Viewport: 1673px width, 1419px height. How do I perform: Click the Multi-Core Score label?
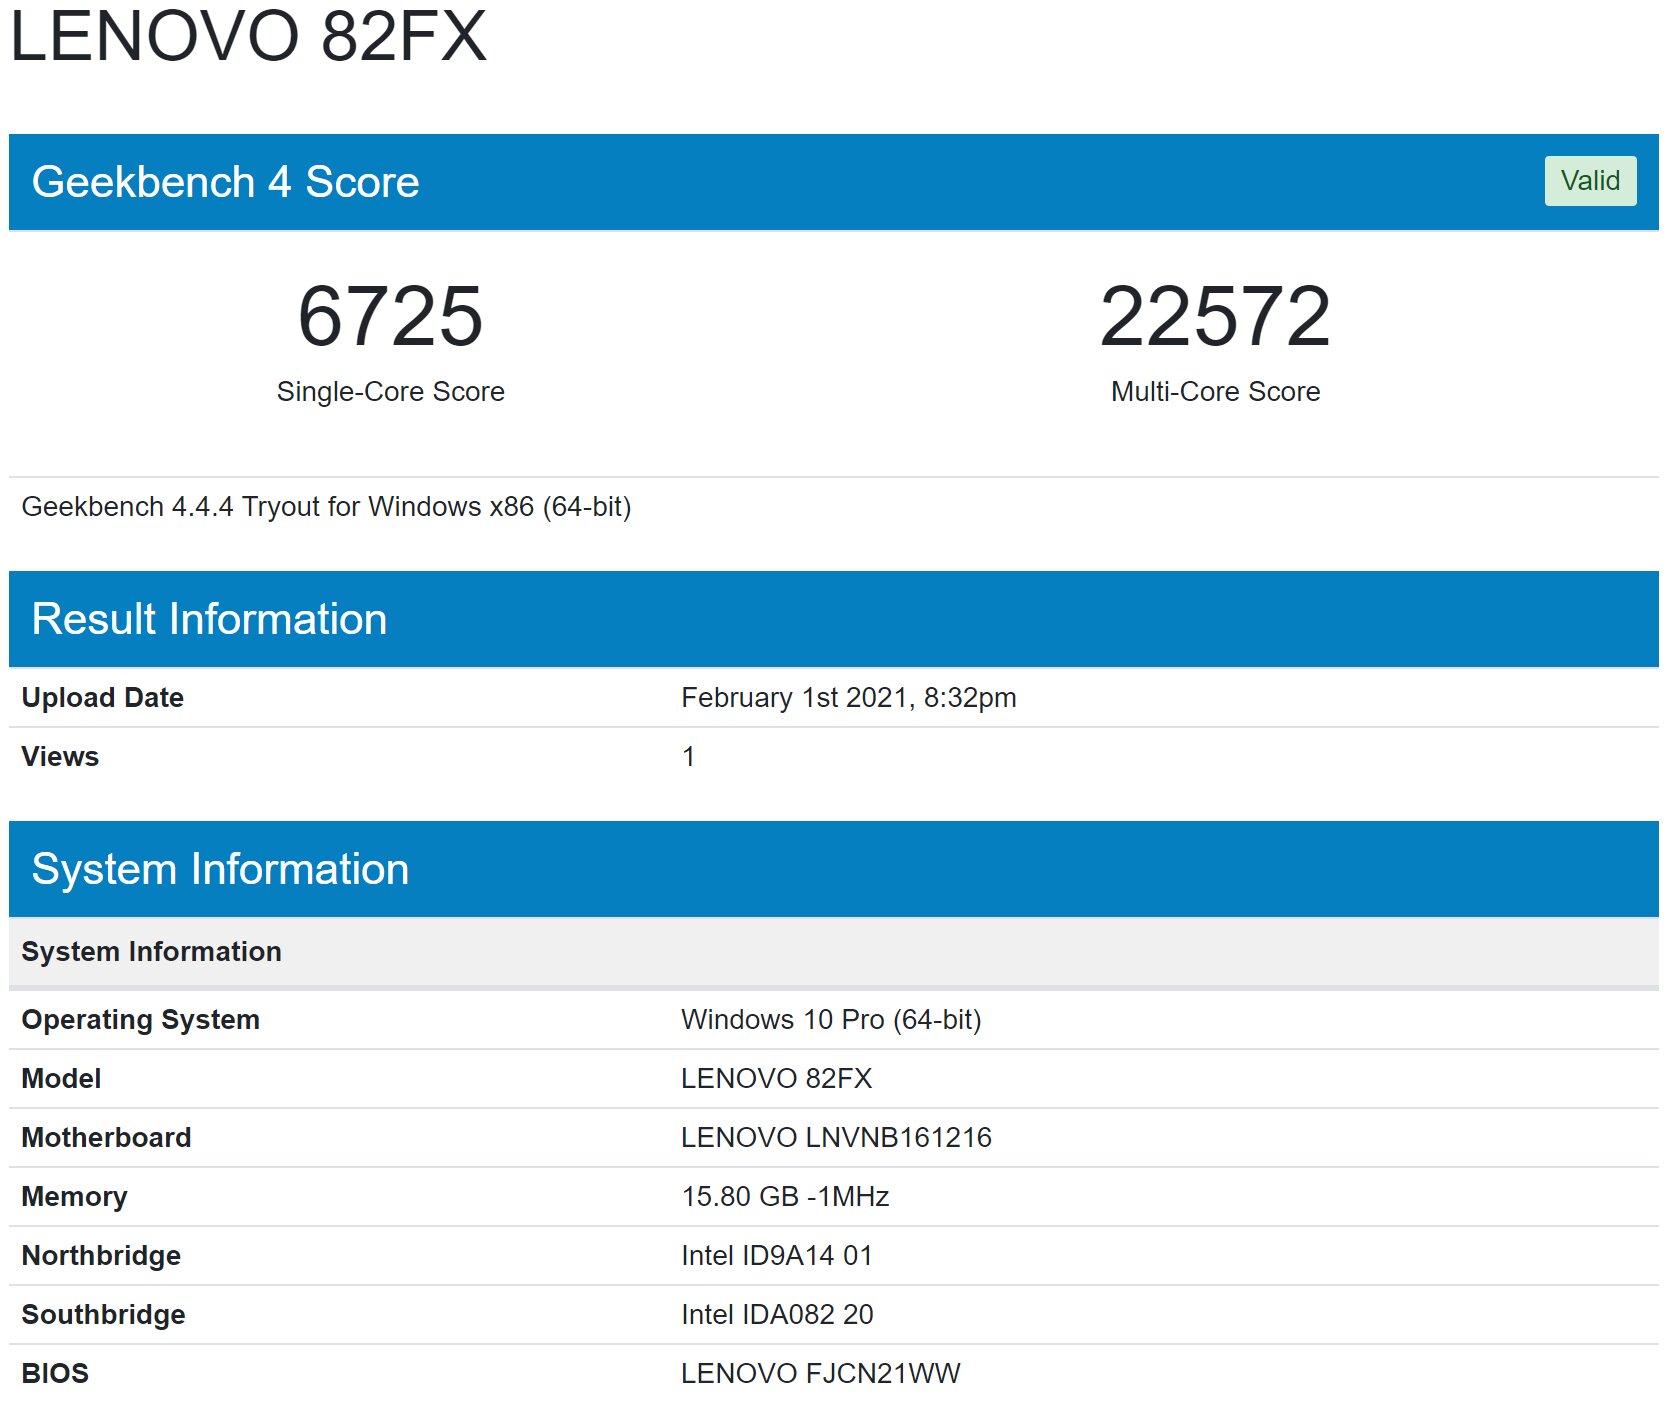pos(1215,391)
